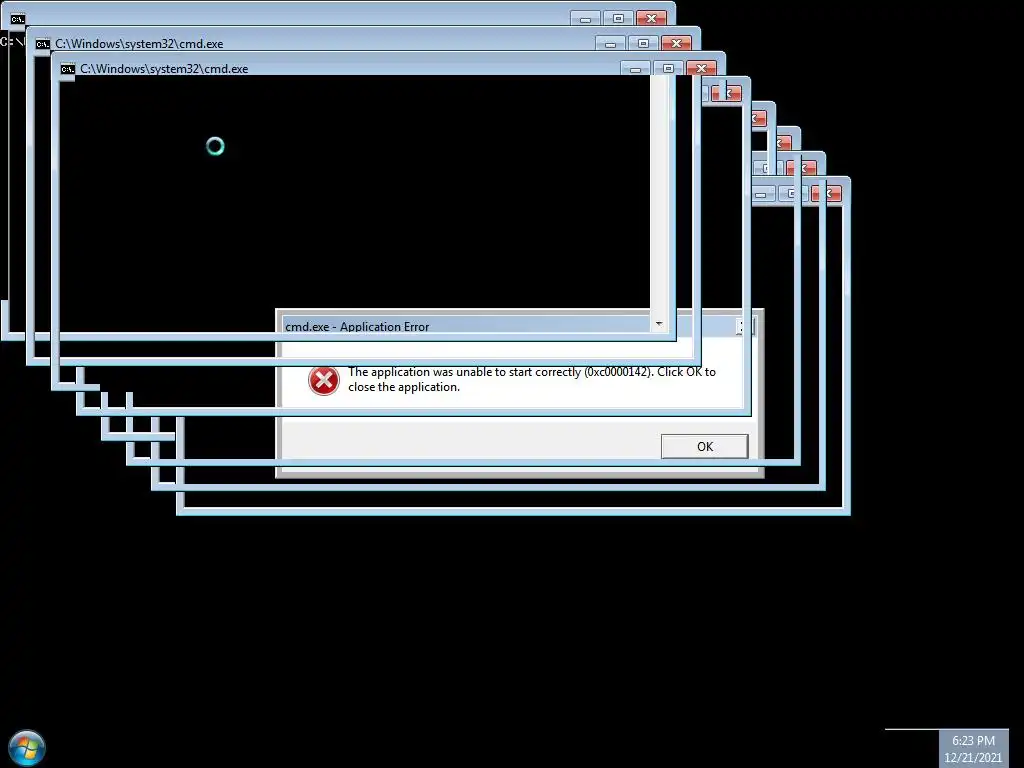Screen dimensions: 1024x768
Task: Close the second cmd.exe window
Action: click(676, 43)
